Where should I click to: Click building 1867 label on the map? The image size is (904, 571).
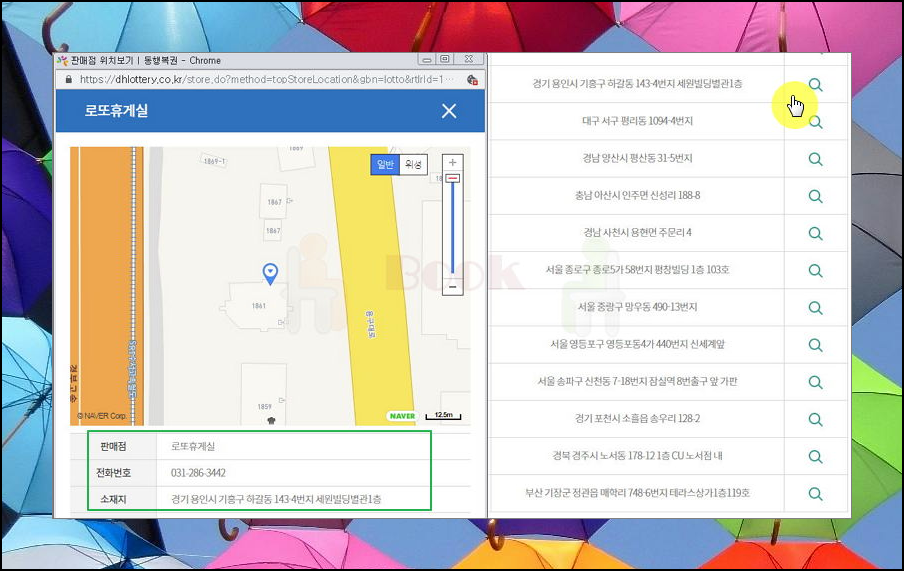point(274,202)
